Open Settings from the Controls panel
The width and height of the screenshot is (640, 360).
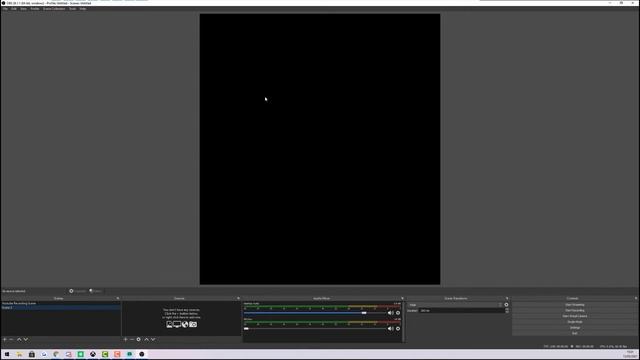point(574,328)
